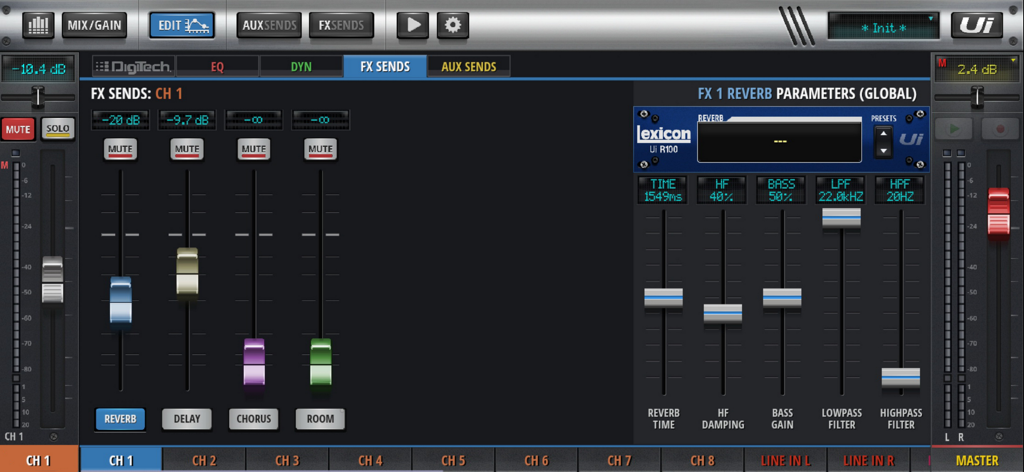Select CH 5 in the channel bar
Screen dimensions: 1024x472
coord(453,460)
